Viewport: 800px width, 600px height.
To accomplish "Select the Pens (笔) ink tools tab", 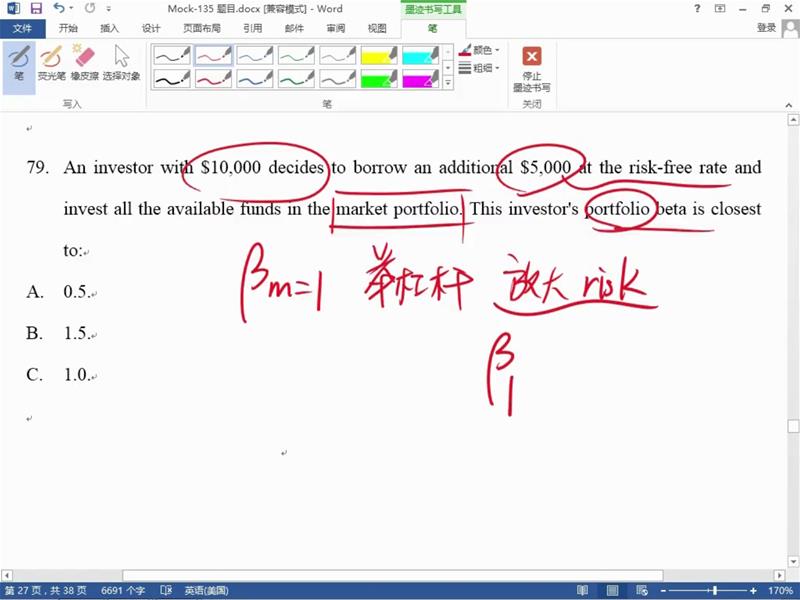I will (433, 29).
